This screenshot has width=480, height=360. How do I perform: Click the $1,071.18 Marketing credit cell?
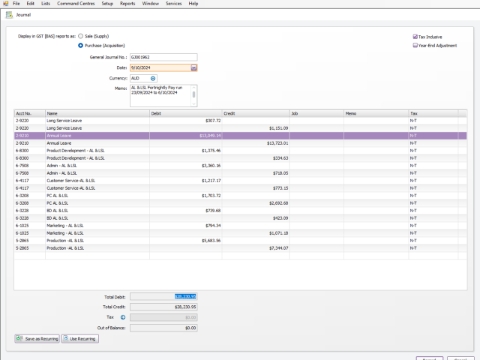coord(256,233)
